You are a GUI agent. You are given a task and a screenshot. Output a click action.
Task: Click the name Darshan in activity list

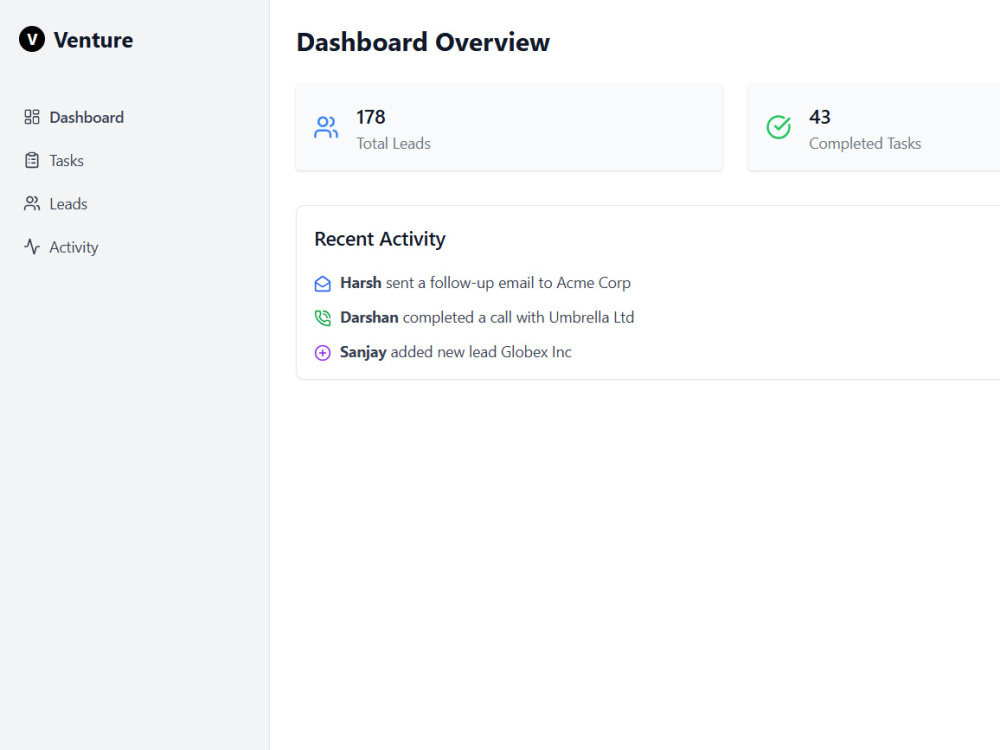click(369, 318)
